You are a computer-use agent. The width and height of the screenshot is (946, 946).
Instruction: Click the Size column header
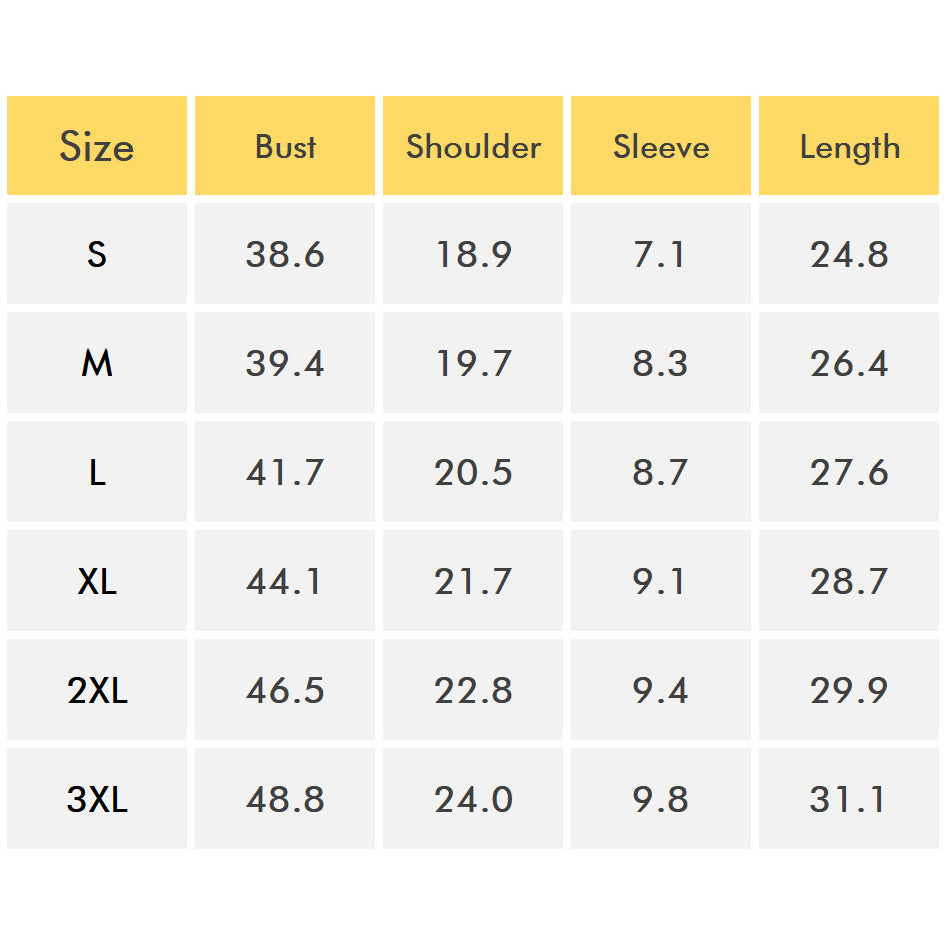click(x=97, y=146)
